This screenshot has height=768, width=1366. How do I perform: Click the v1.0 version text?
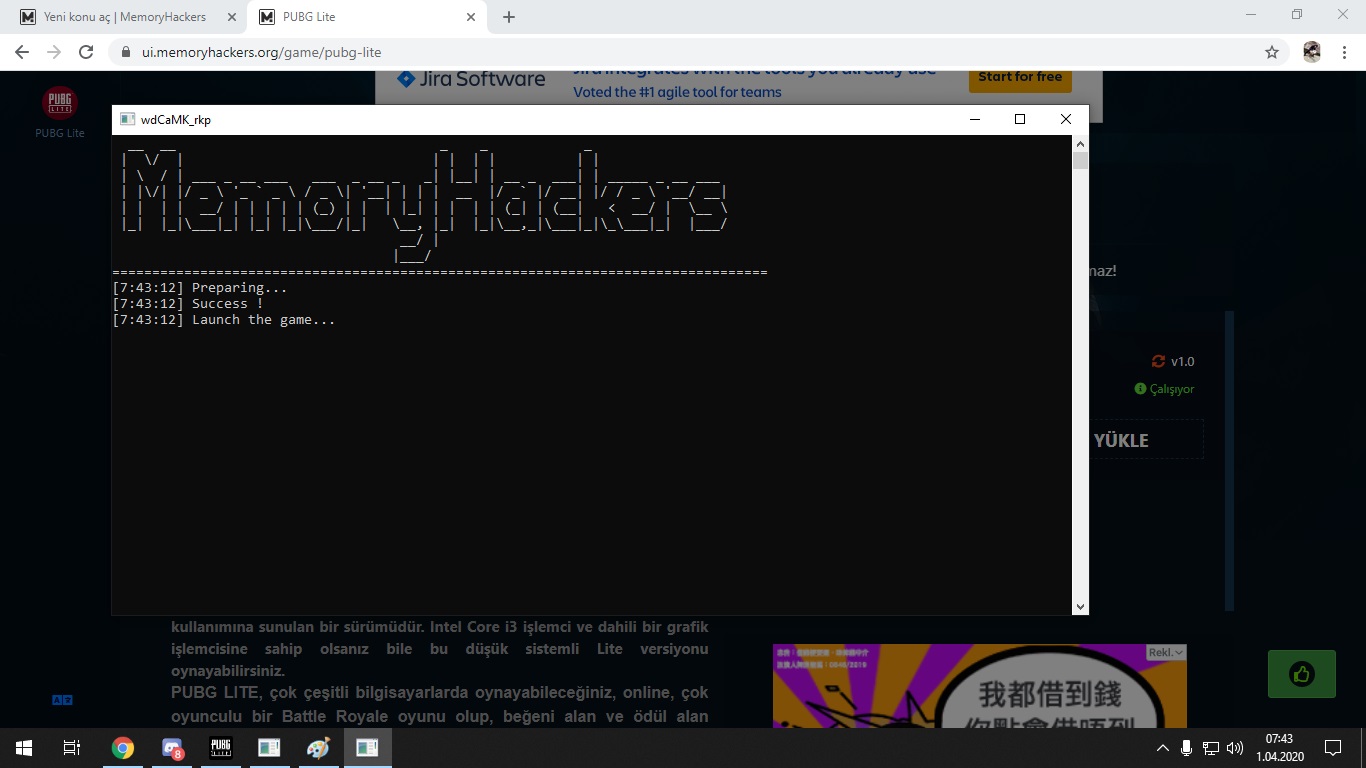(x=1183, y=361)
